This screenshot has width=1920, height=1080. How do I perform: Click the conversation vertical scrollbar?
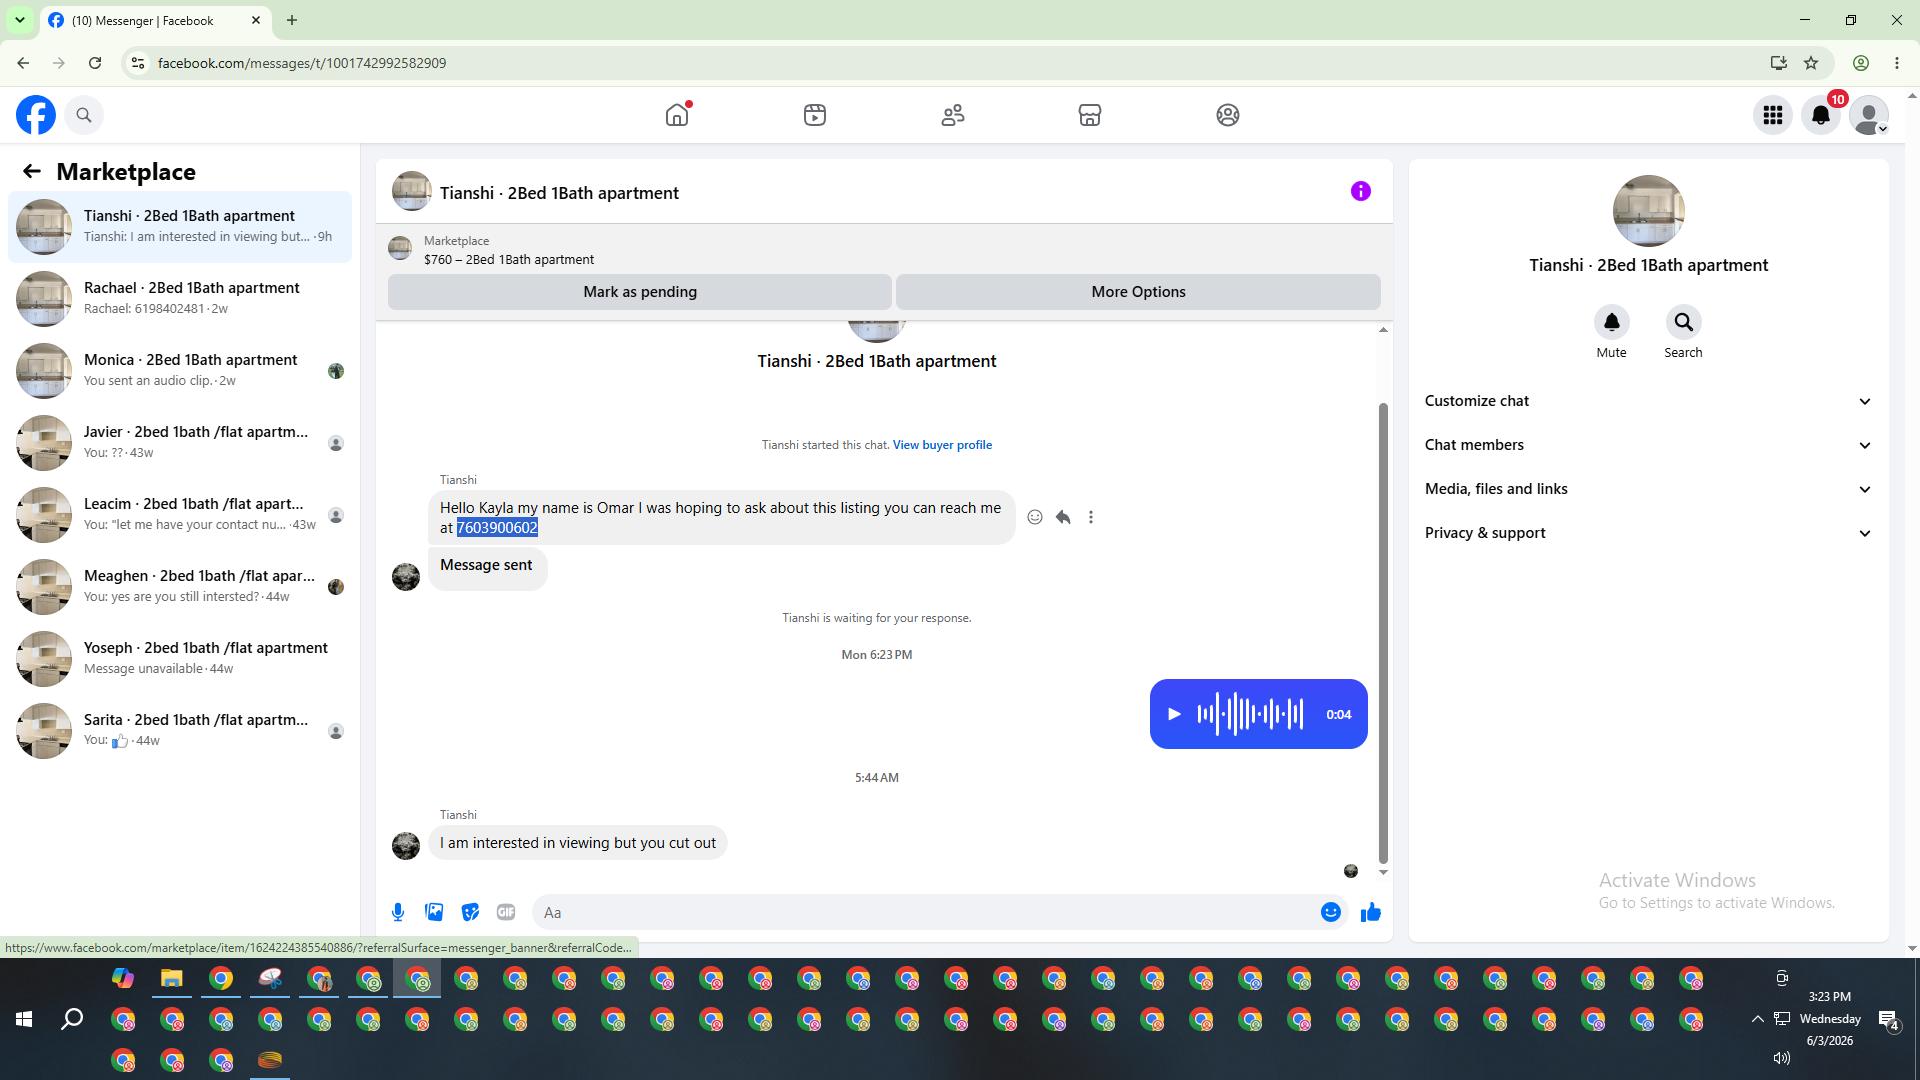[x=1383, y=632]
